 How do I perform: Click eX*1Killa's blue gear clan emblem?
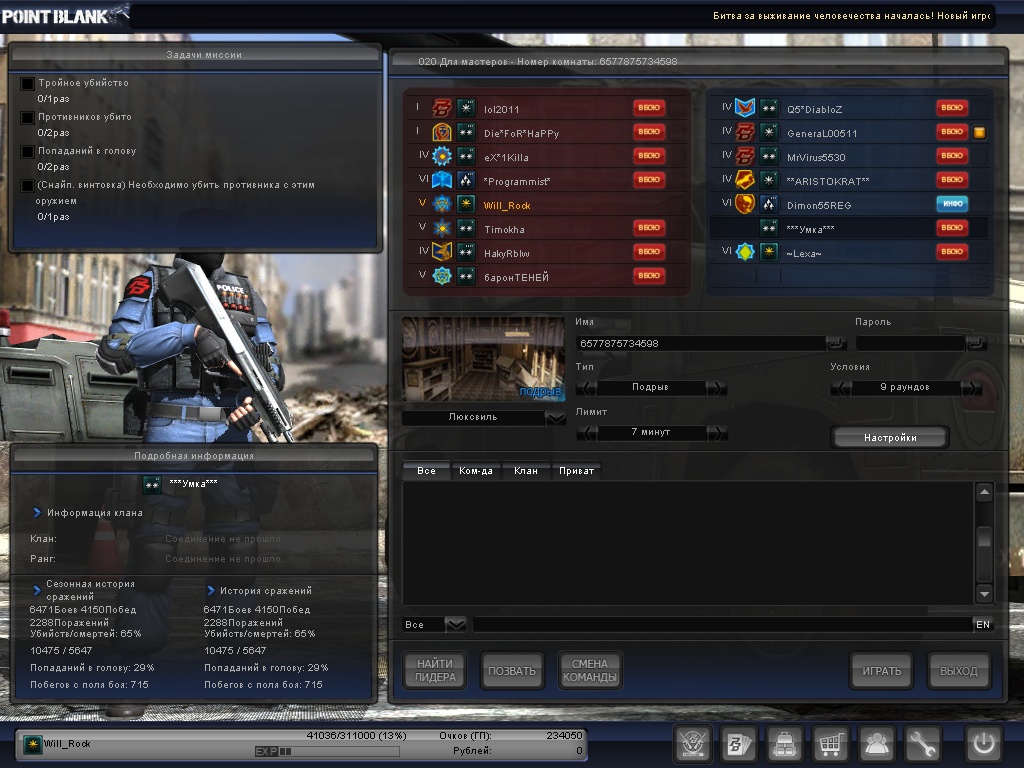(x=442, y=156)
